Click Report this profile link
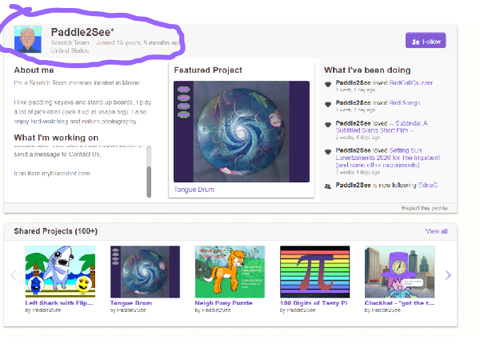The height and width of the screenshot is (360, 480). pos(424,208)
